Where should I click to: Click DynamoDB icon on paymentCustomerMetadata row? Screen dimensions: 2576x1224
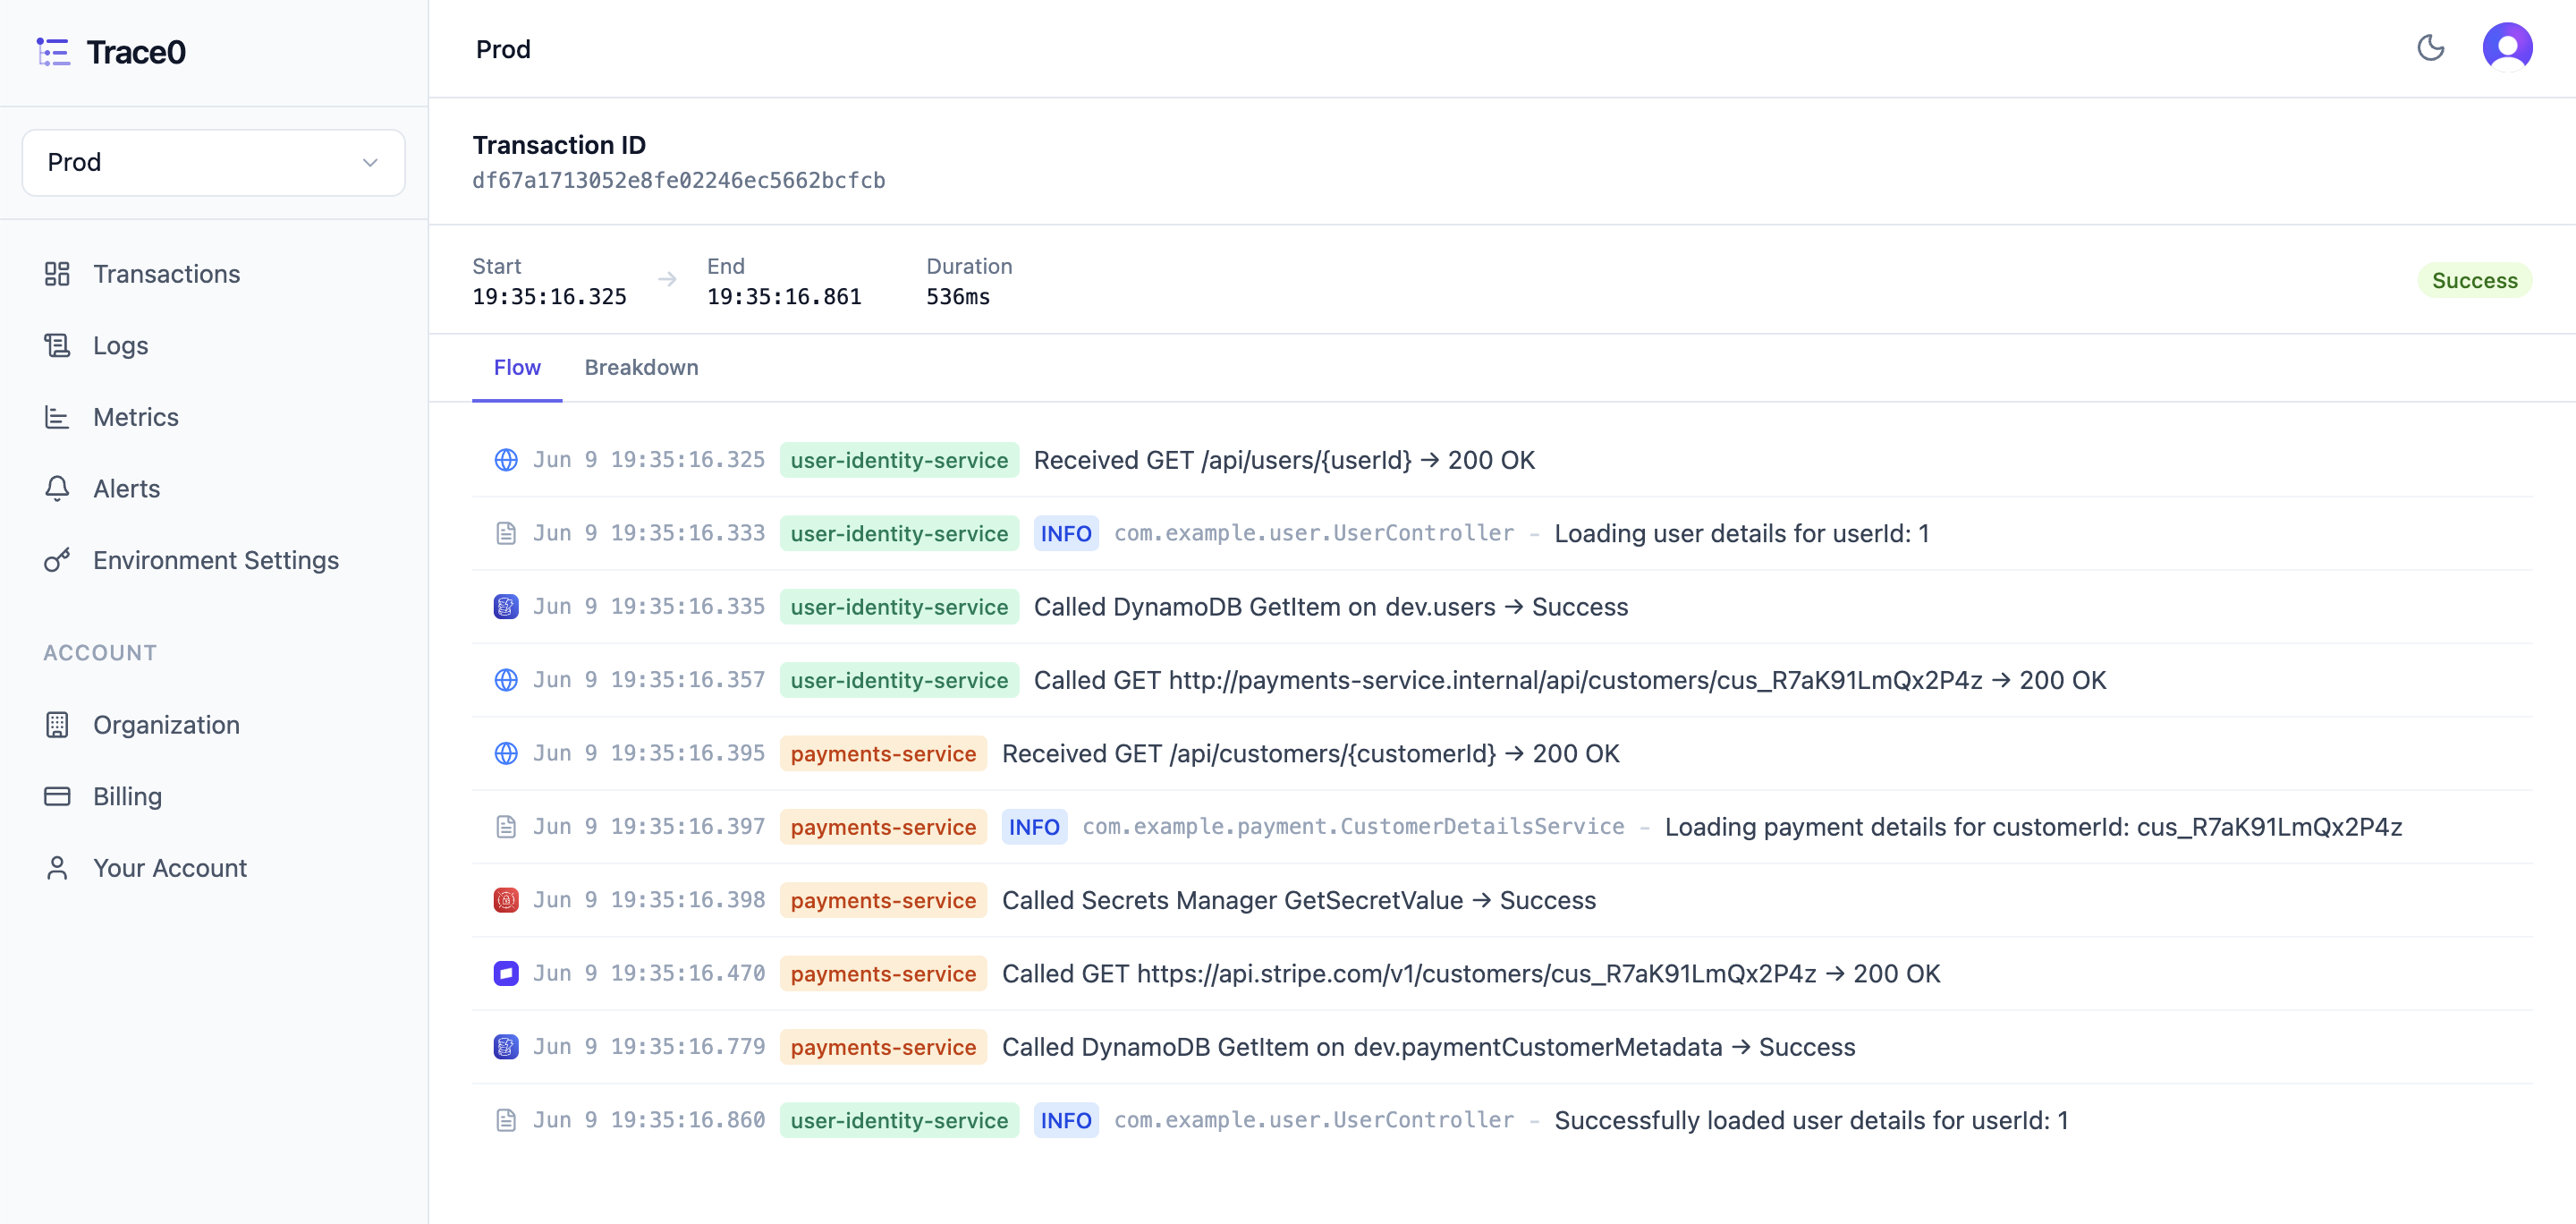506,1047
